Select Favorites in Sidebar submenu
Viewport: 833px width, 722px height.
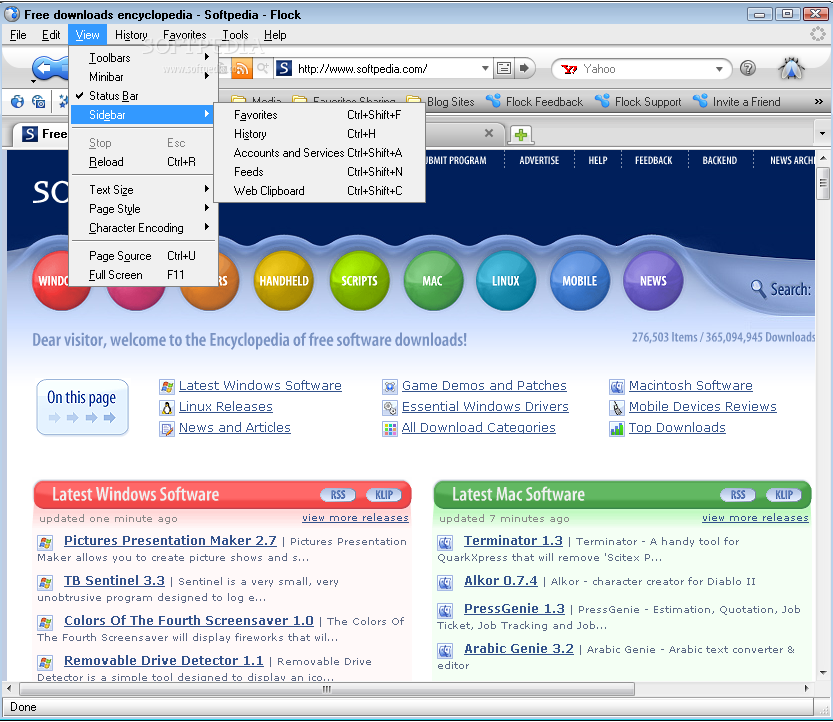click(x=319, y=115)
